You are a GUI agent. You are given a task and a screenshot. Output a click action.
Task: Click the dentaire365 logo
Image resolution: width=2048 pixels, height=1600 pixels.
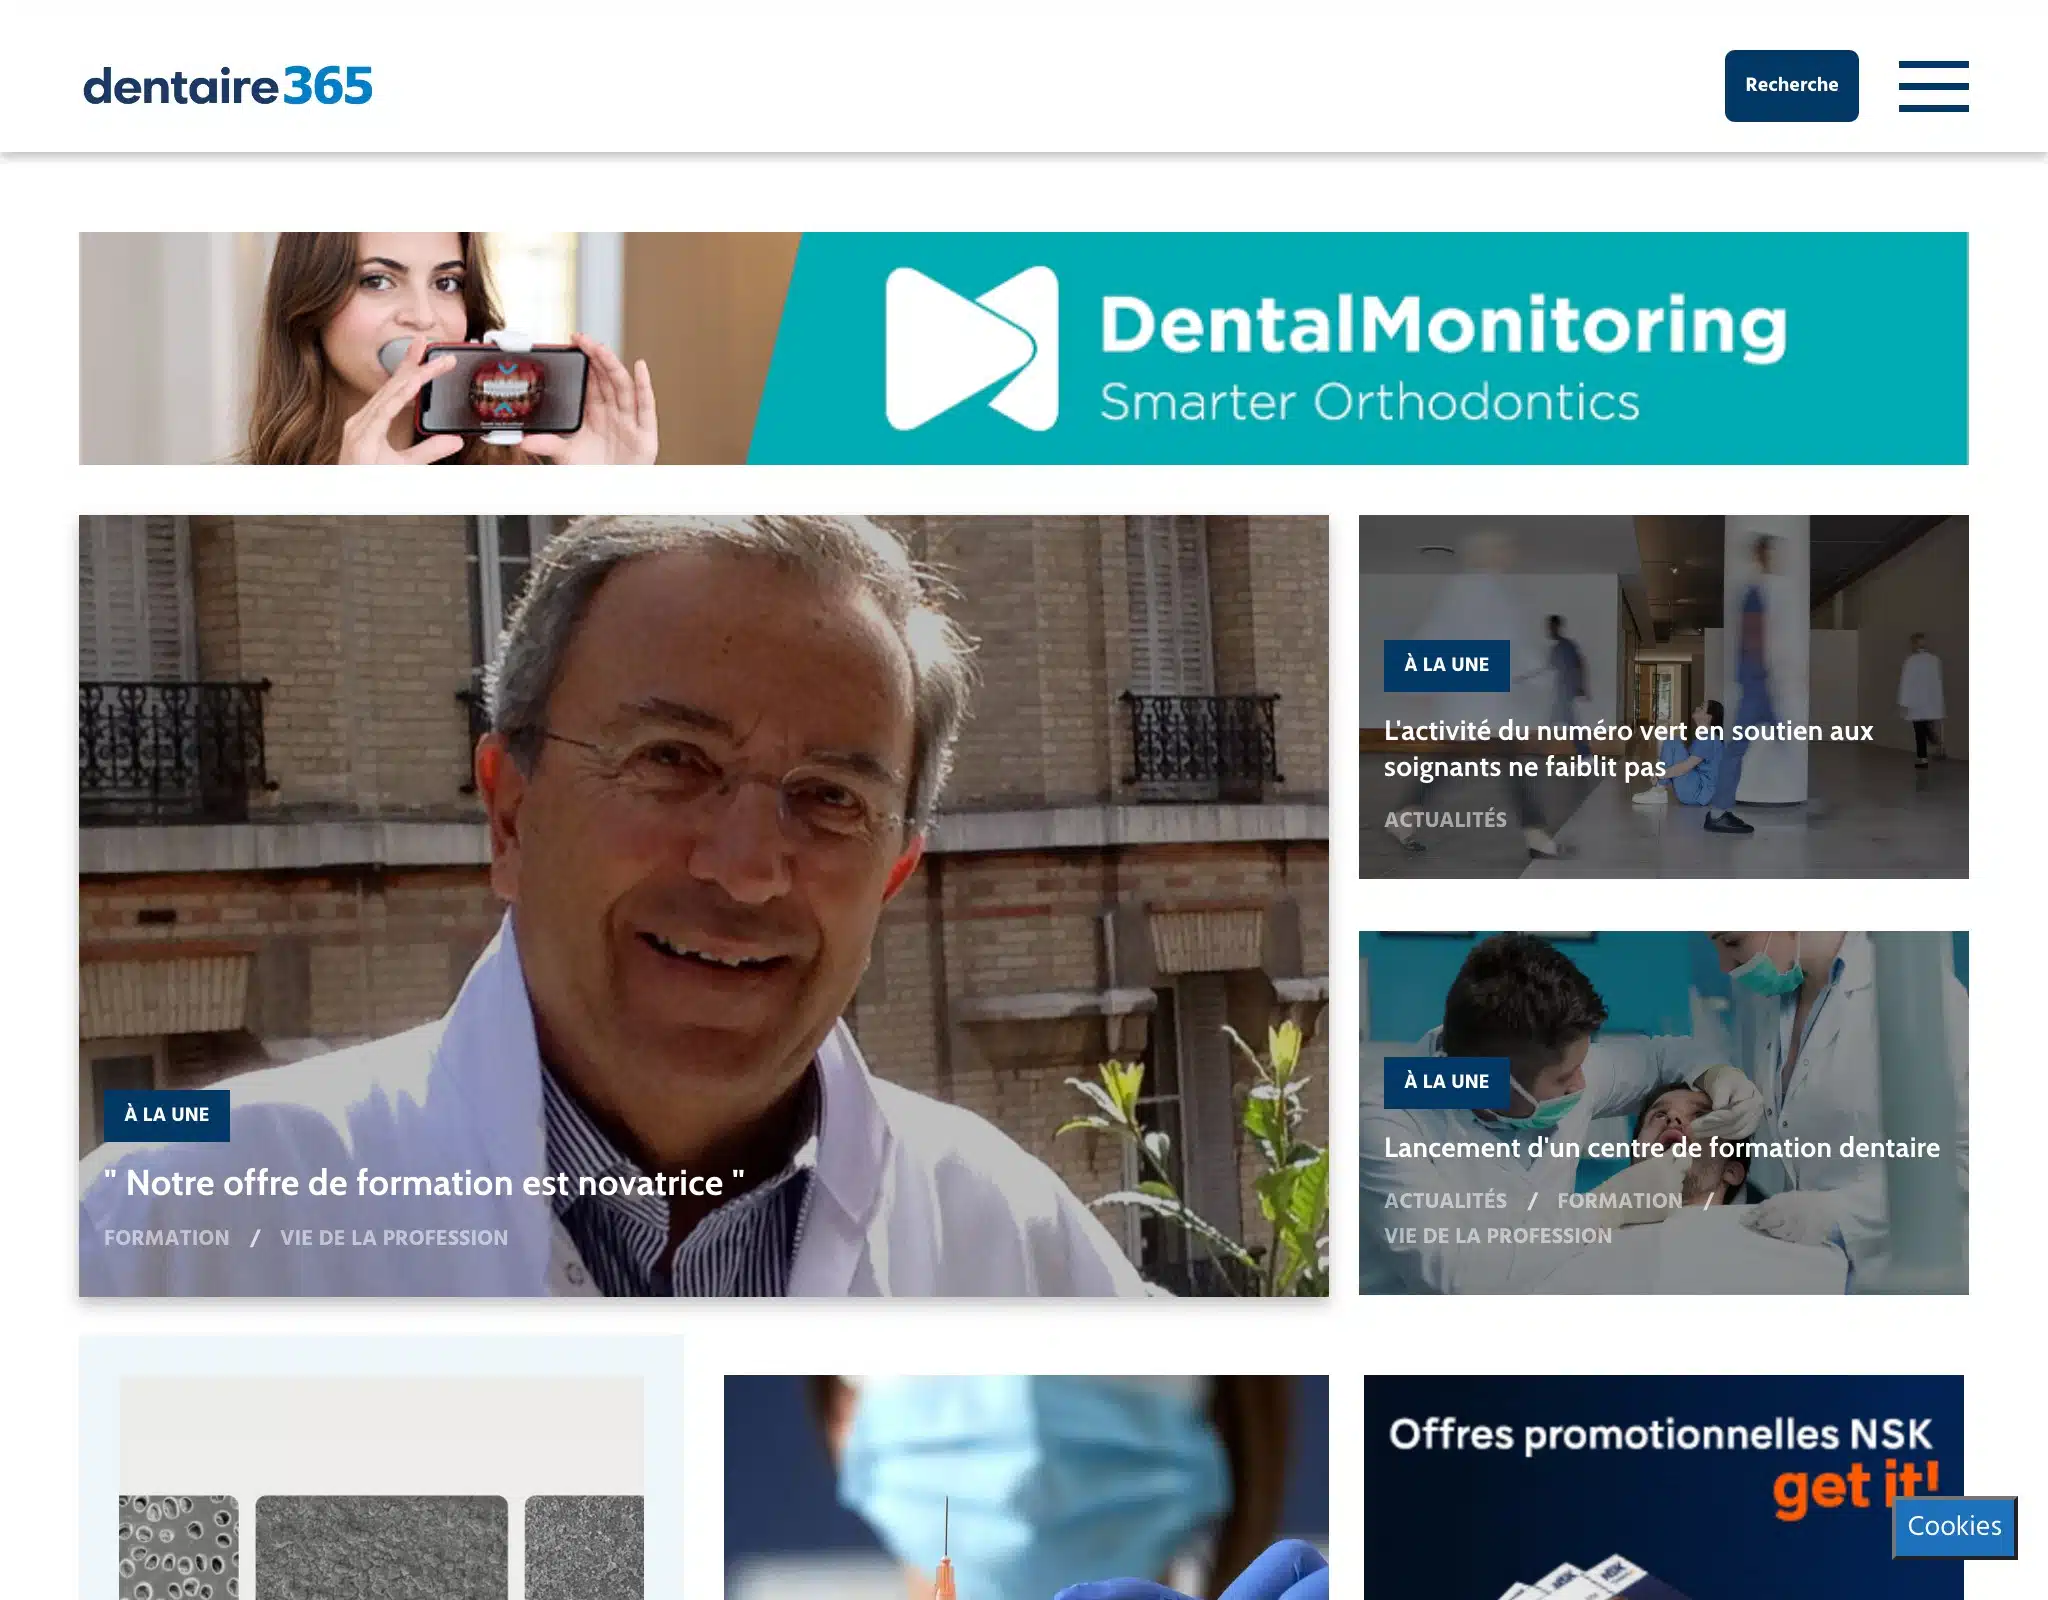tap(228, 86)
